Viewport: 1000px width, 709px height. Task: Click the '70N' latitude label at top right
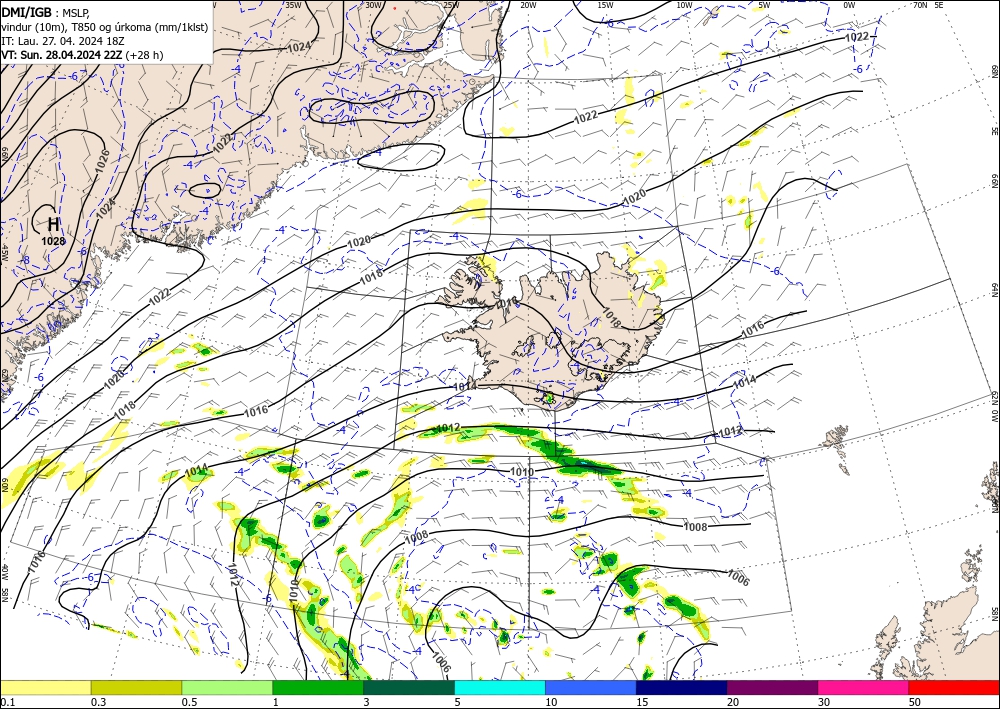[920, 5]
